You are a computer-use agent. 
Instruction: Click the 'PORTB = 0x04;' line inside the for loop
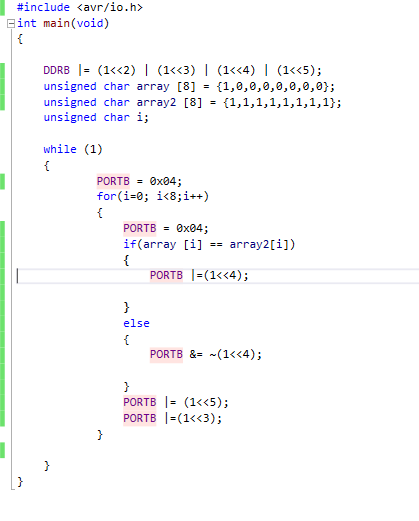pyautogui.click(x=166, y=228)
